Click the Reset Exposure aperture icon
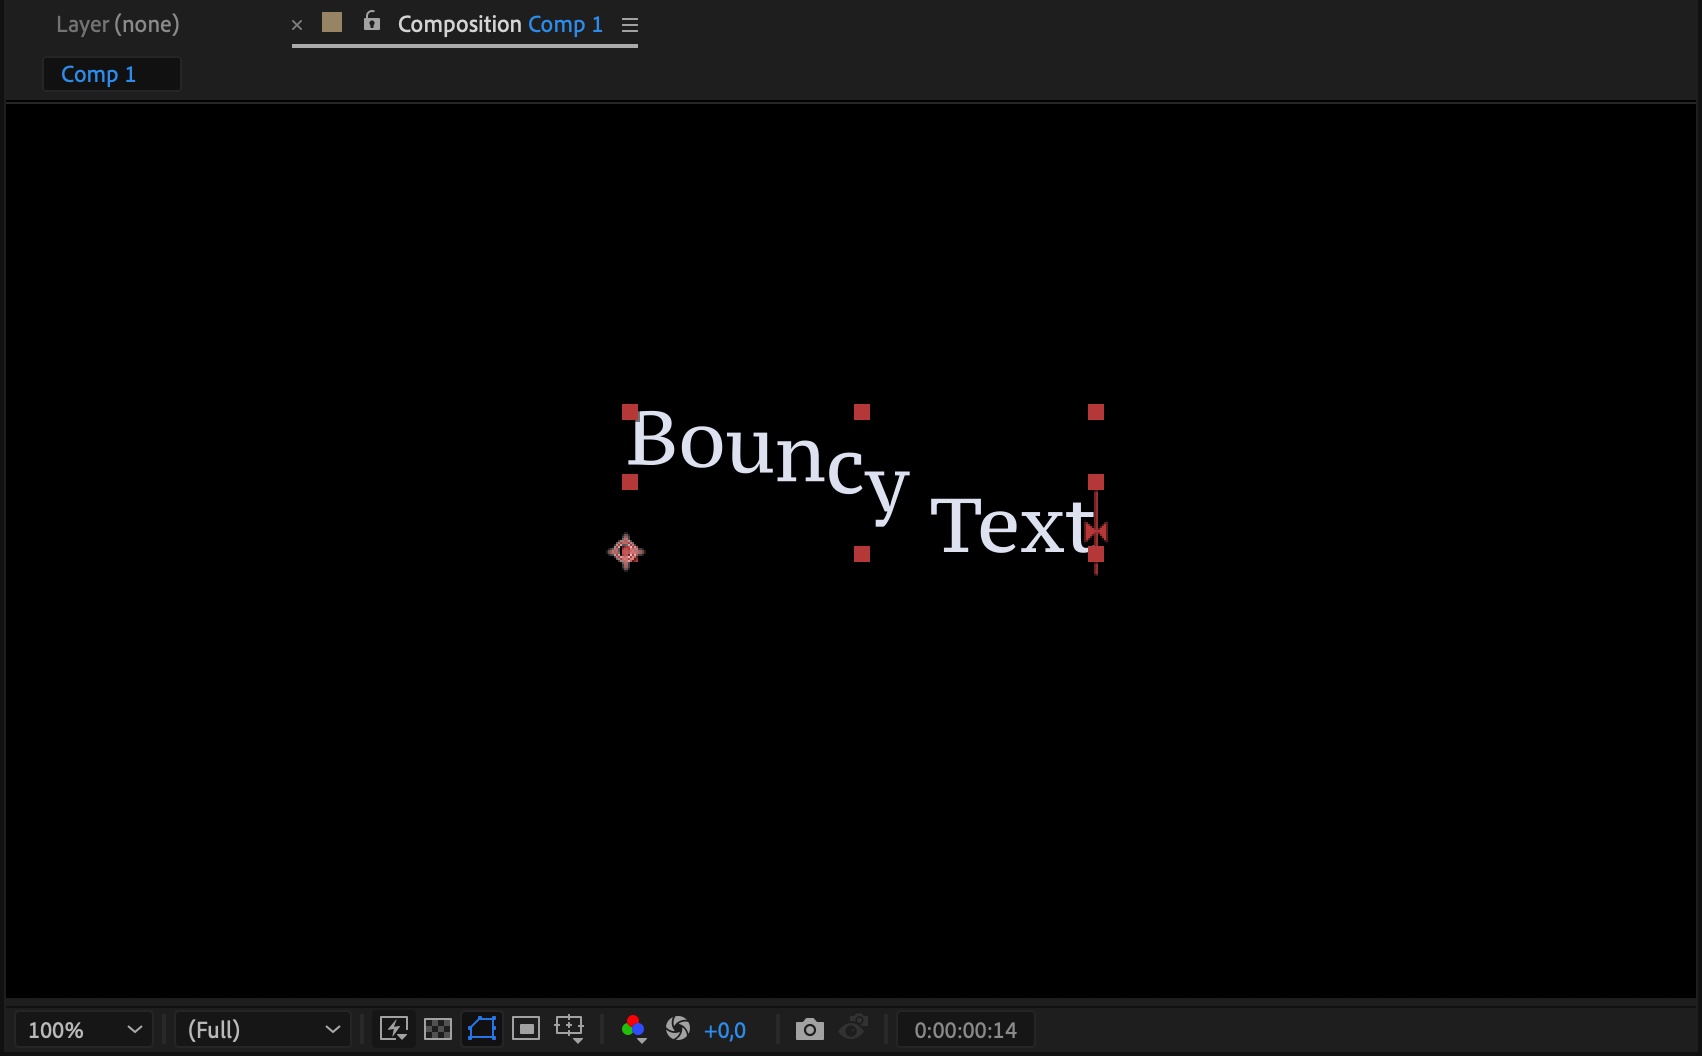Viewport: 1702px width, 1056px height. (678, 1029)
